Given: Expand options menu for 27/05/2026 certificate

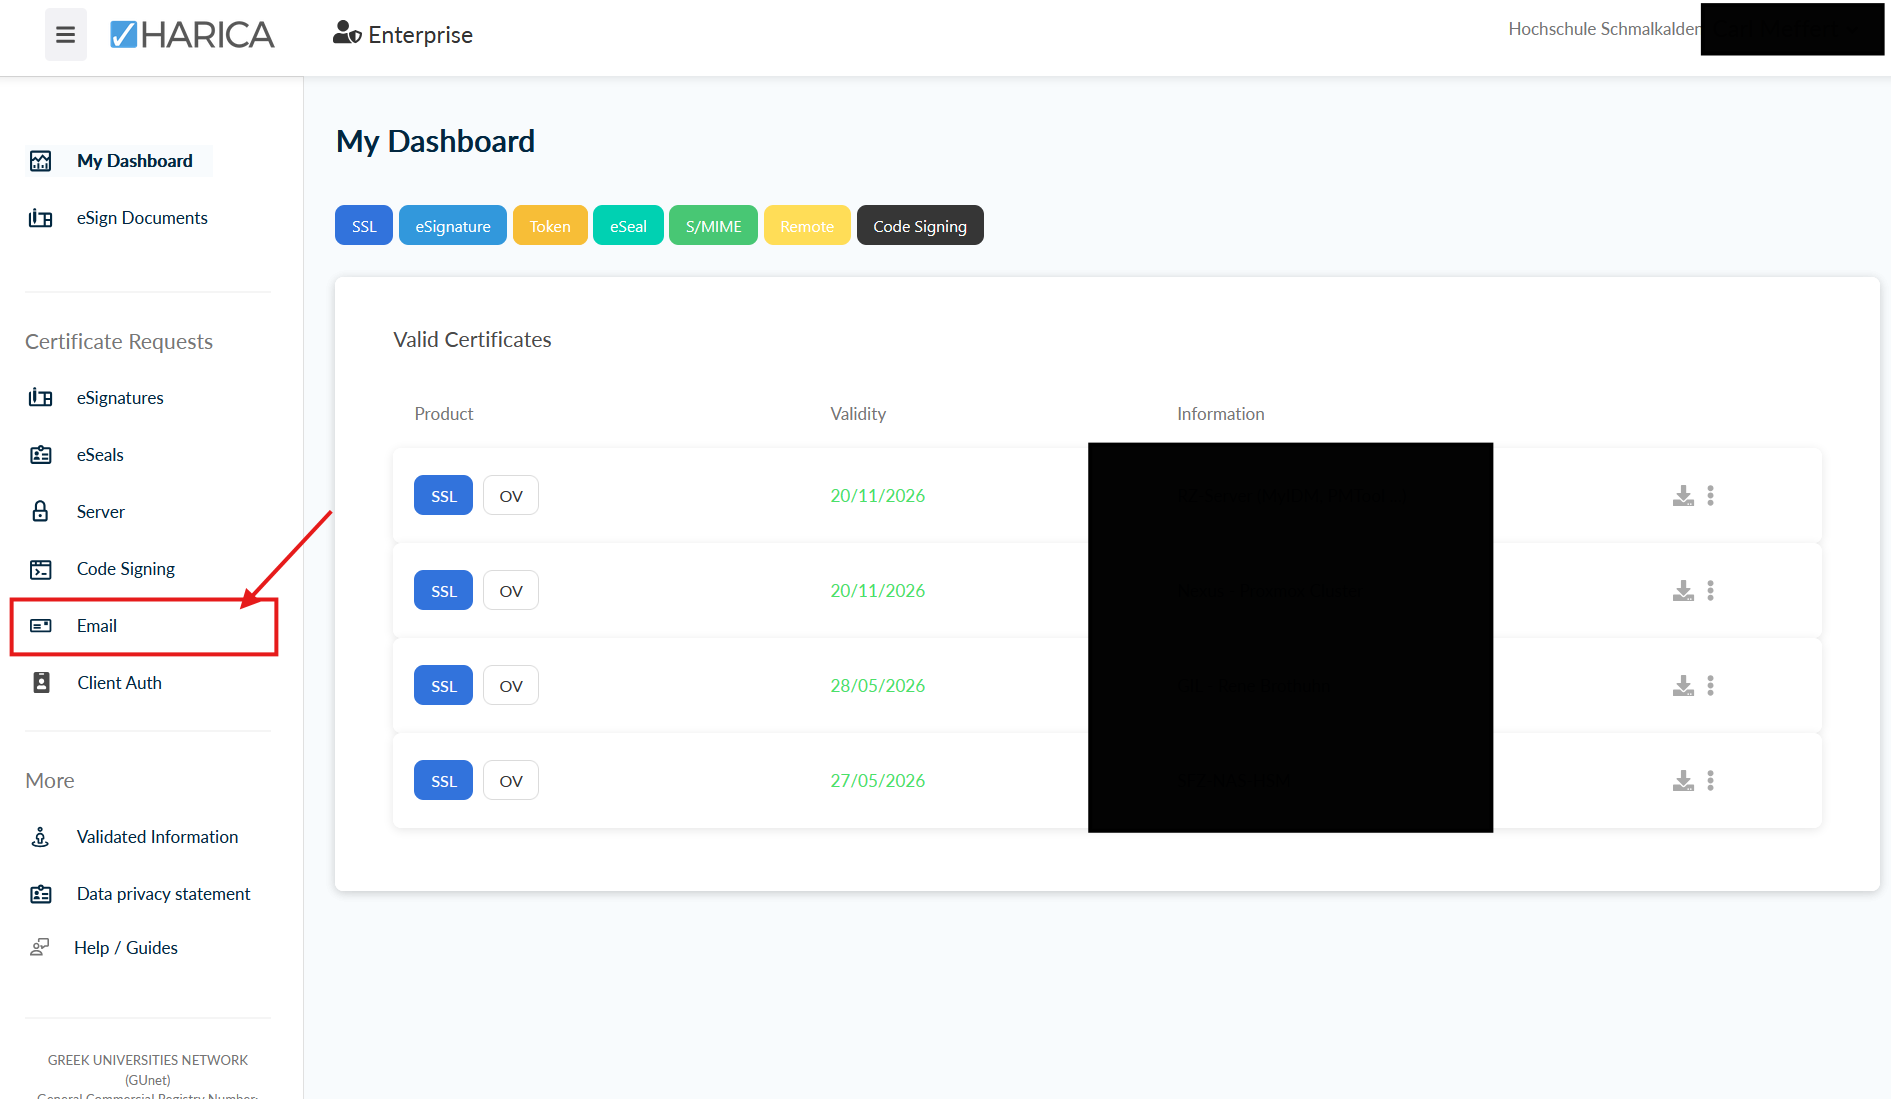Looking at the screenshot, I should coord(1710,781).
